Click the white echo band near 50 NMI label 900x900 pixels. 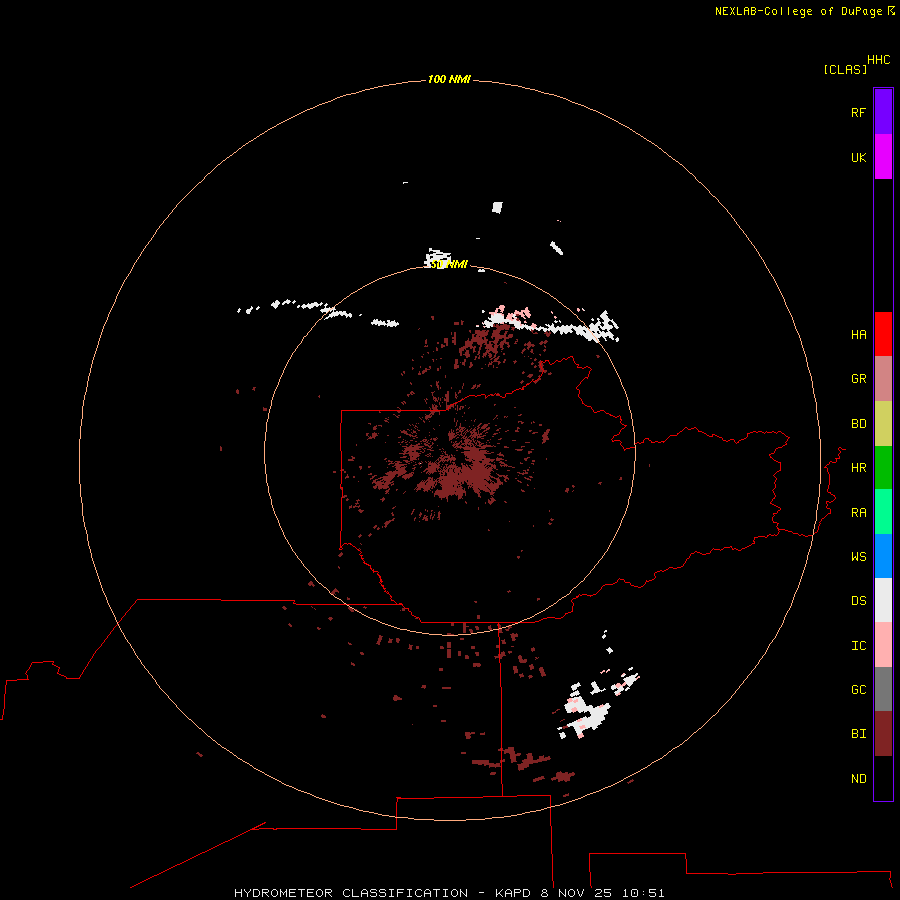point(437,257)
